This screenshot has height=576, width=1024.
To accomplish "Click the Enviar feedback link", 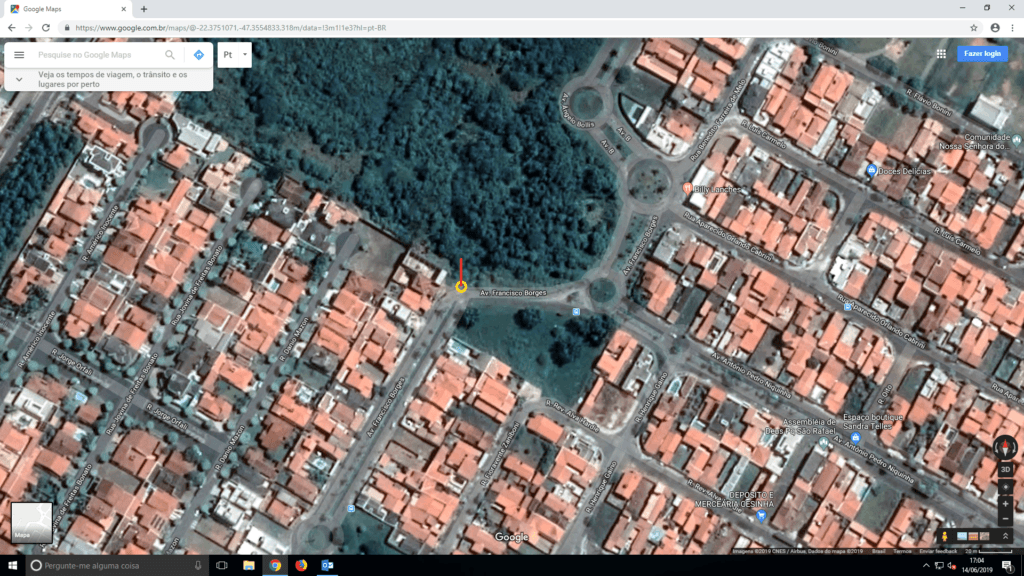I will 937,551.
